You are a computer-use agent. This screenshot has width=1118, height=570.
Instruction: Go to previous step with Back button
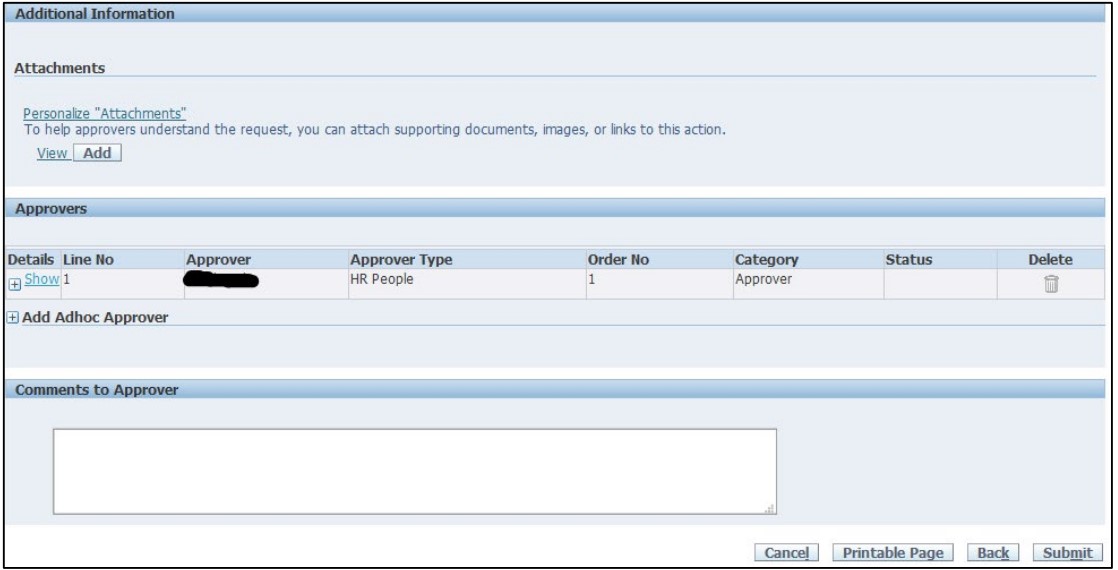click(992, 553)
